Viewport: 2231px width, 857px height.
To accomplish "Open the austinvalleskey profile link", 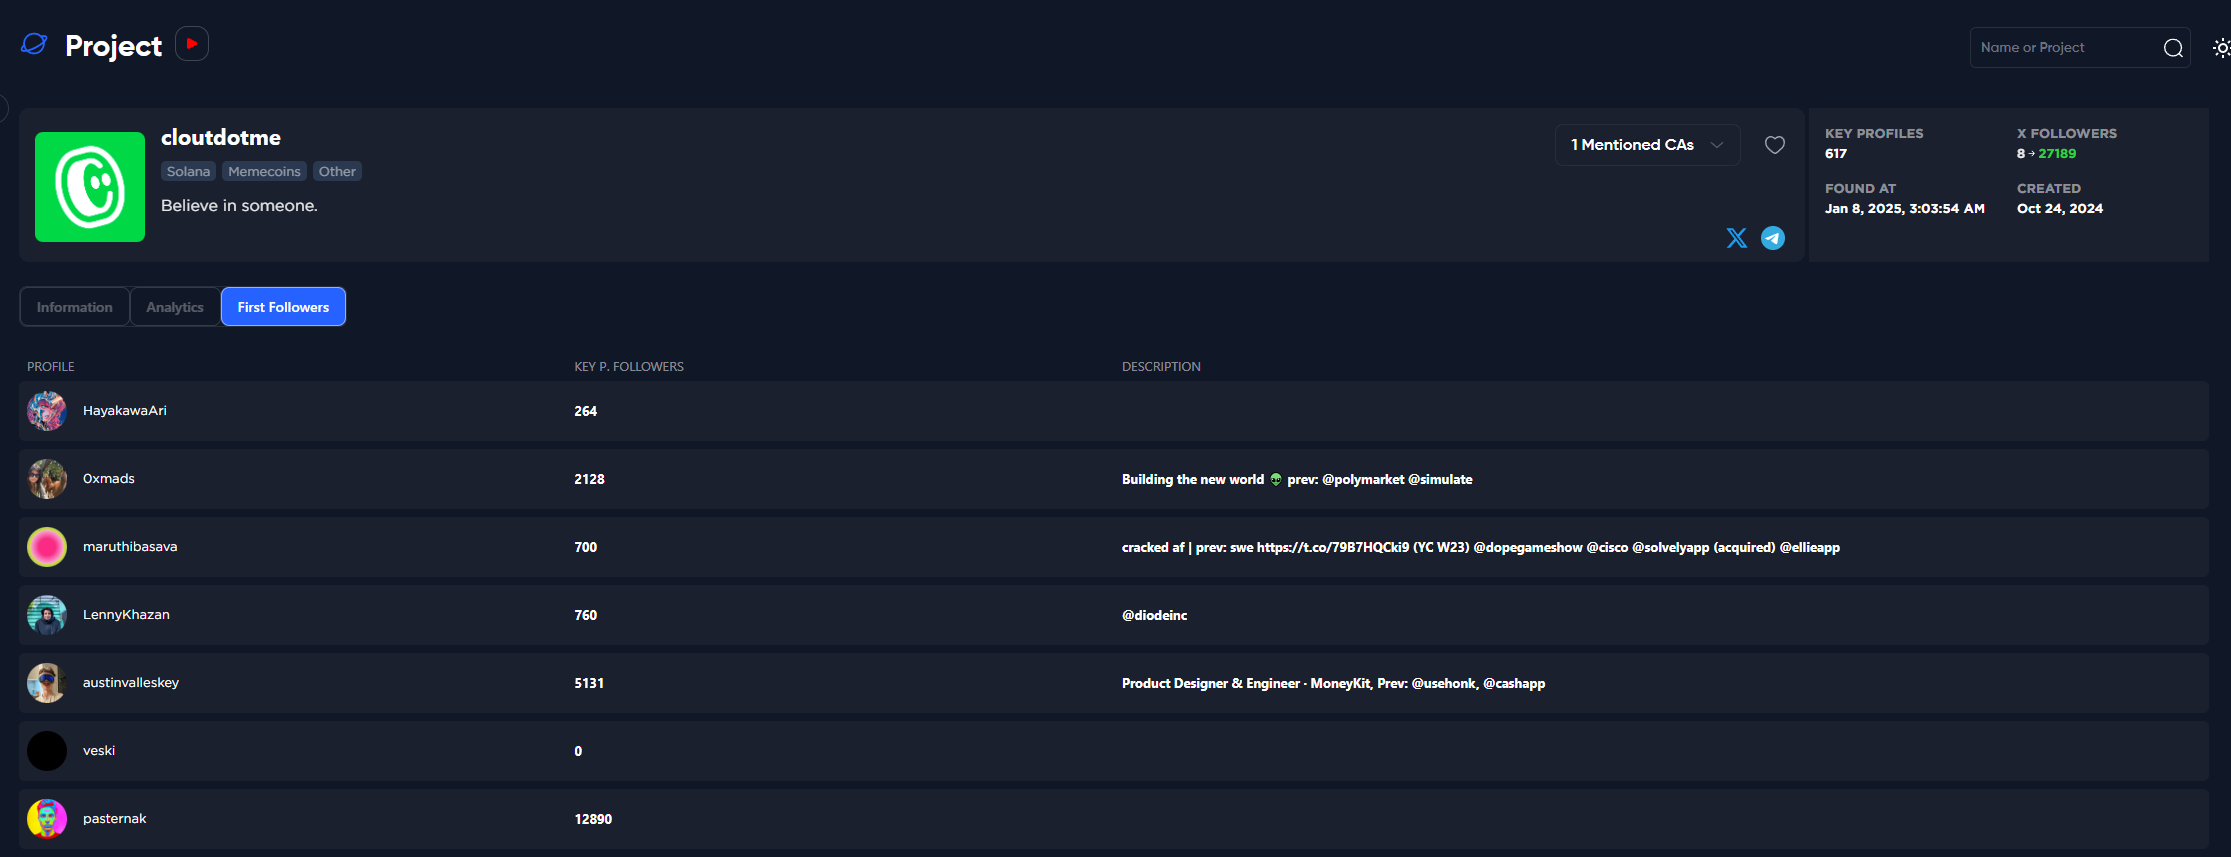I will tap(131, 683).
